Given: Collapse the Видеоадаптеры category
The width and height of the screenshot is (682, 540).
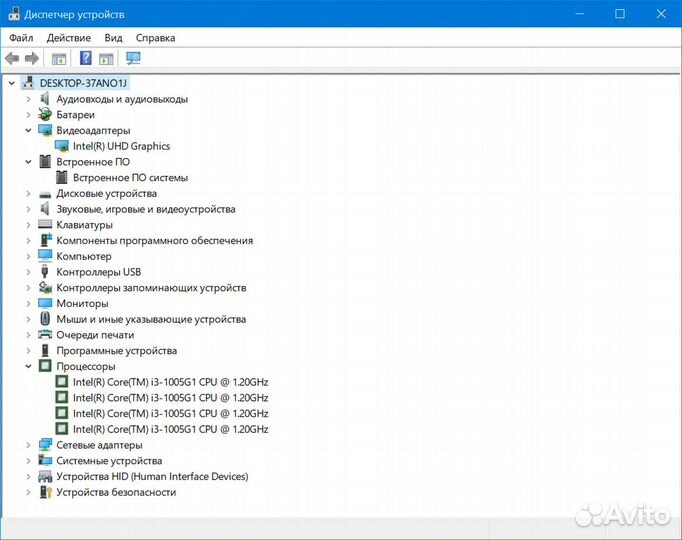Looking at the screenshot, I should 29,130.
